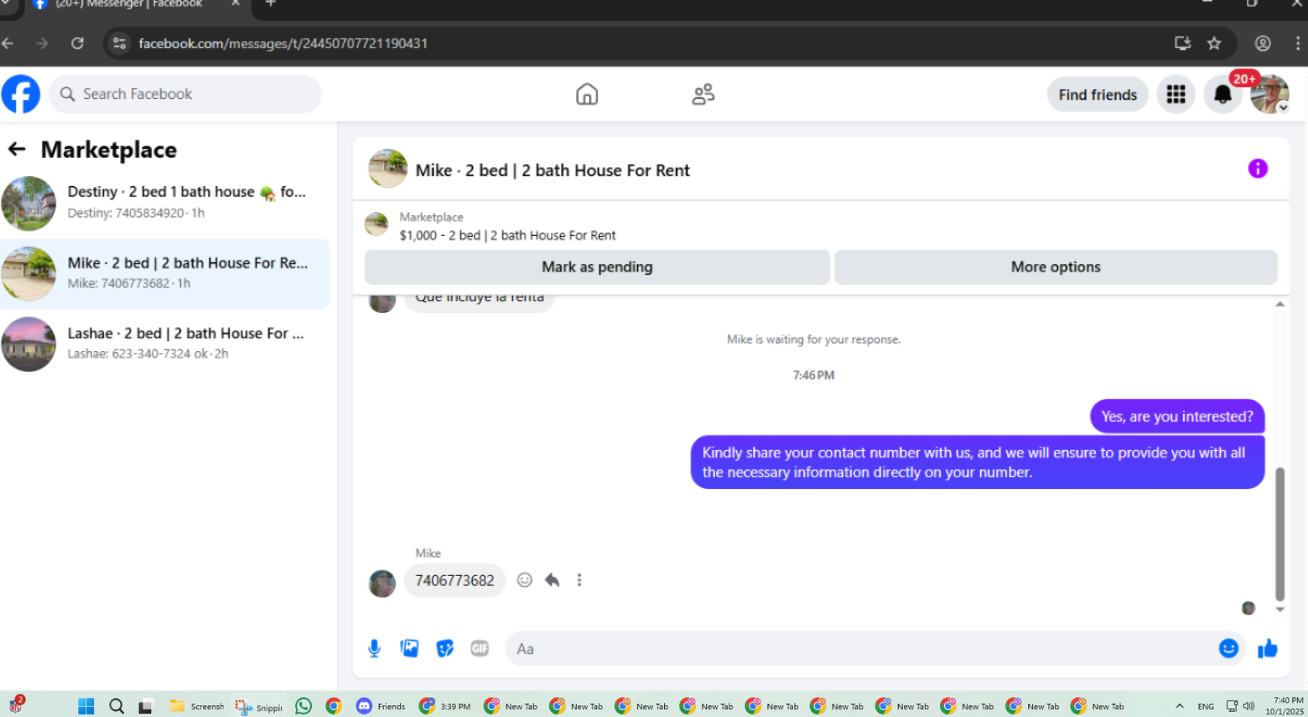Viewport: 1308px width, 717px height.
Task: Reply to Mike's 7406773682 message
Action: [552, 580]
